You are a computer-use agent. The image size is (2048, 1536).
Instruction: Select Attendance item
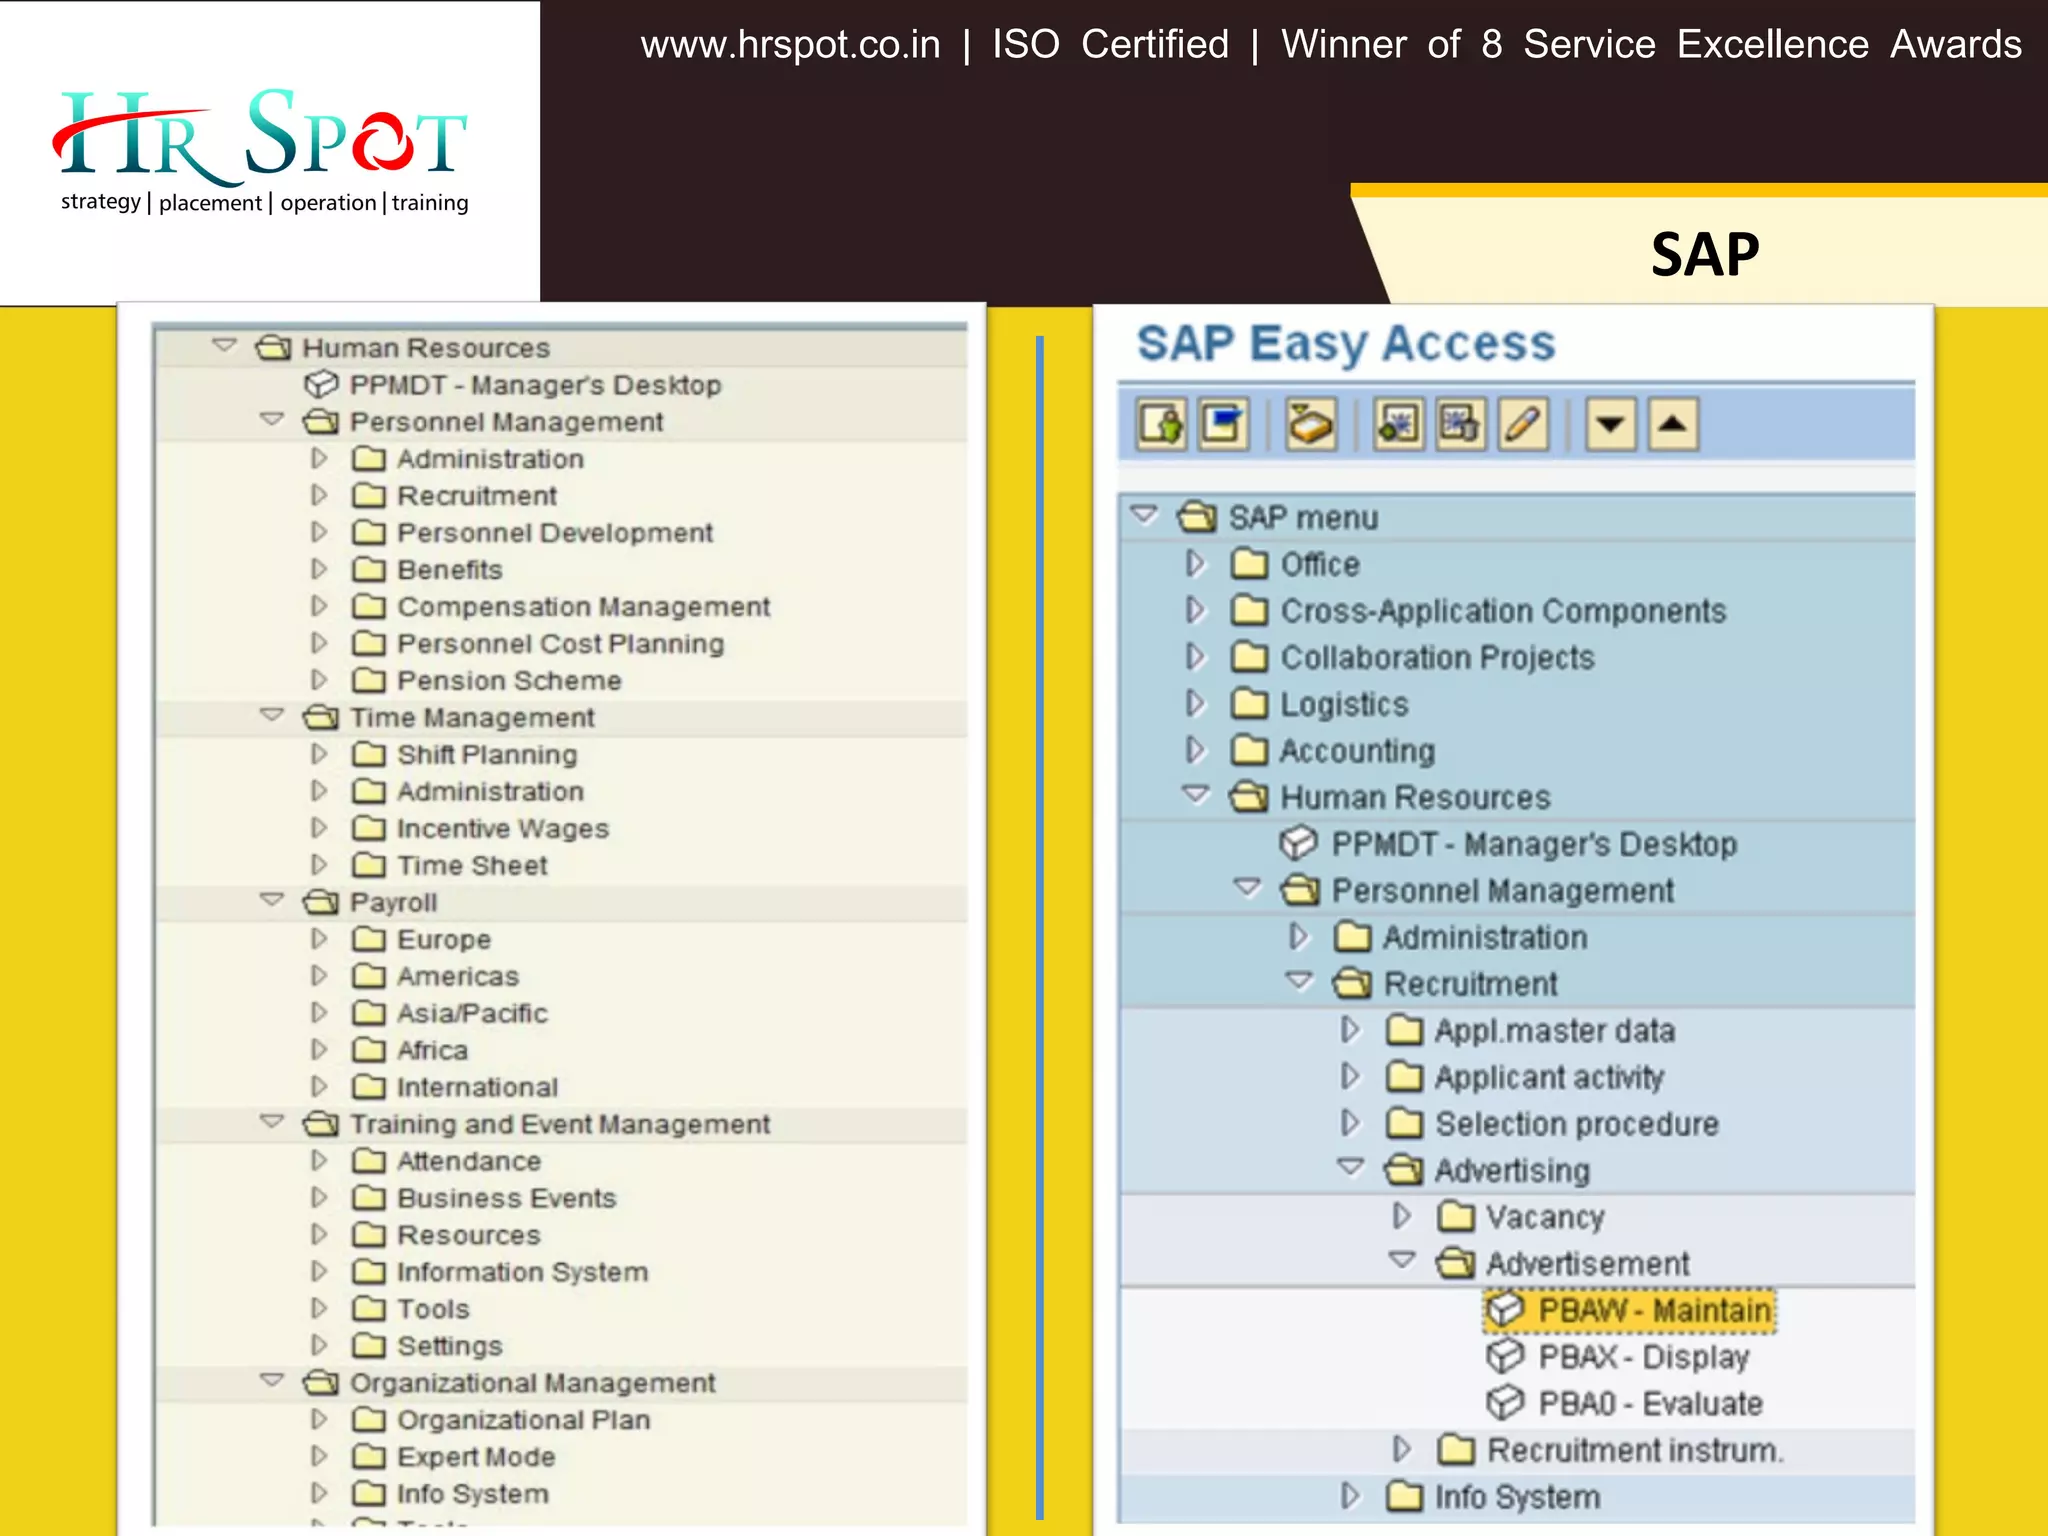pos(469,1161)
